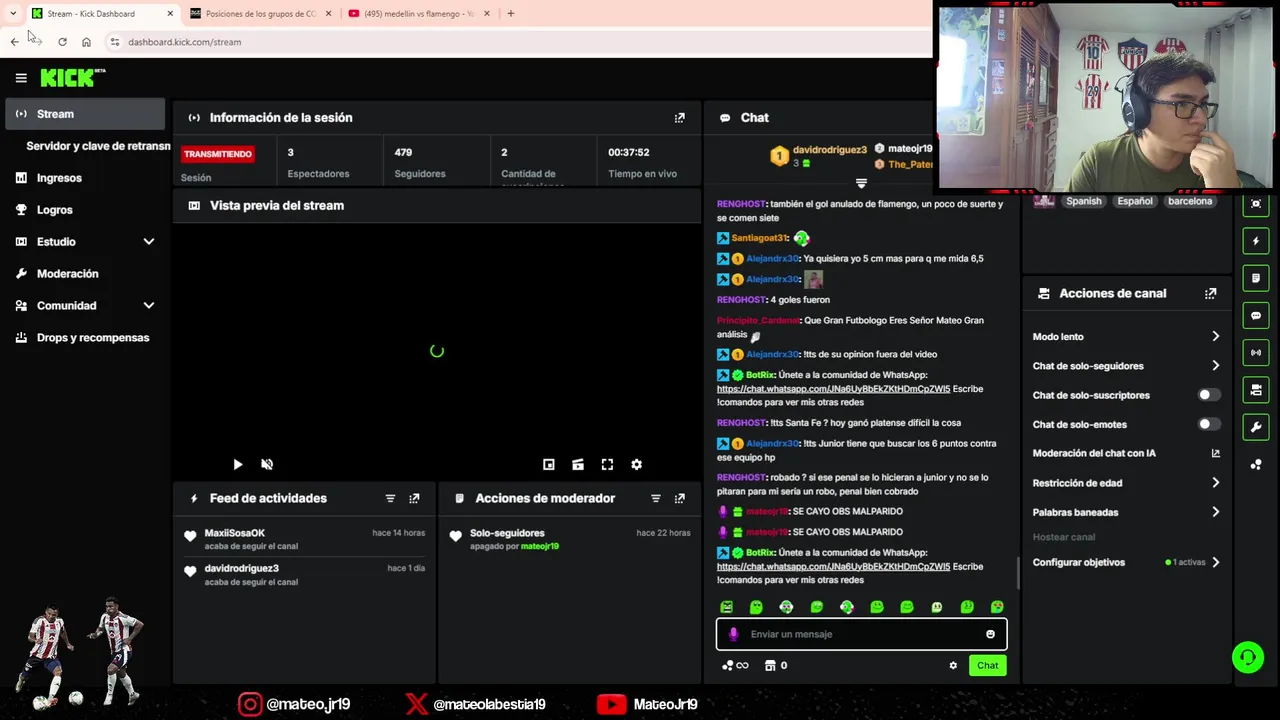
Task: Filter the Feed de actividades list
Action: coord(391,498)
